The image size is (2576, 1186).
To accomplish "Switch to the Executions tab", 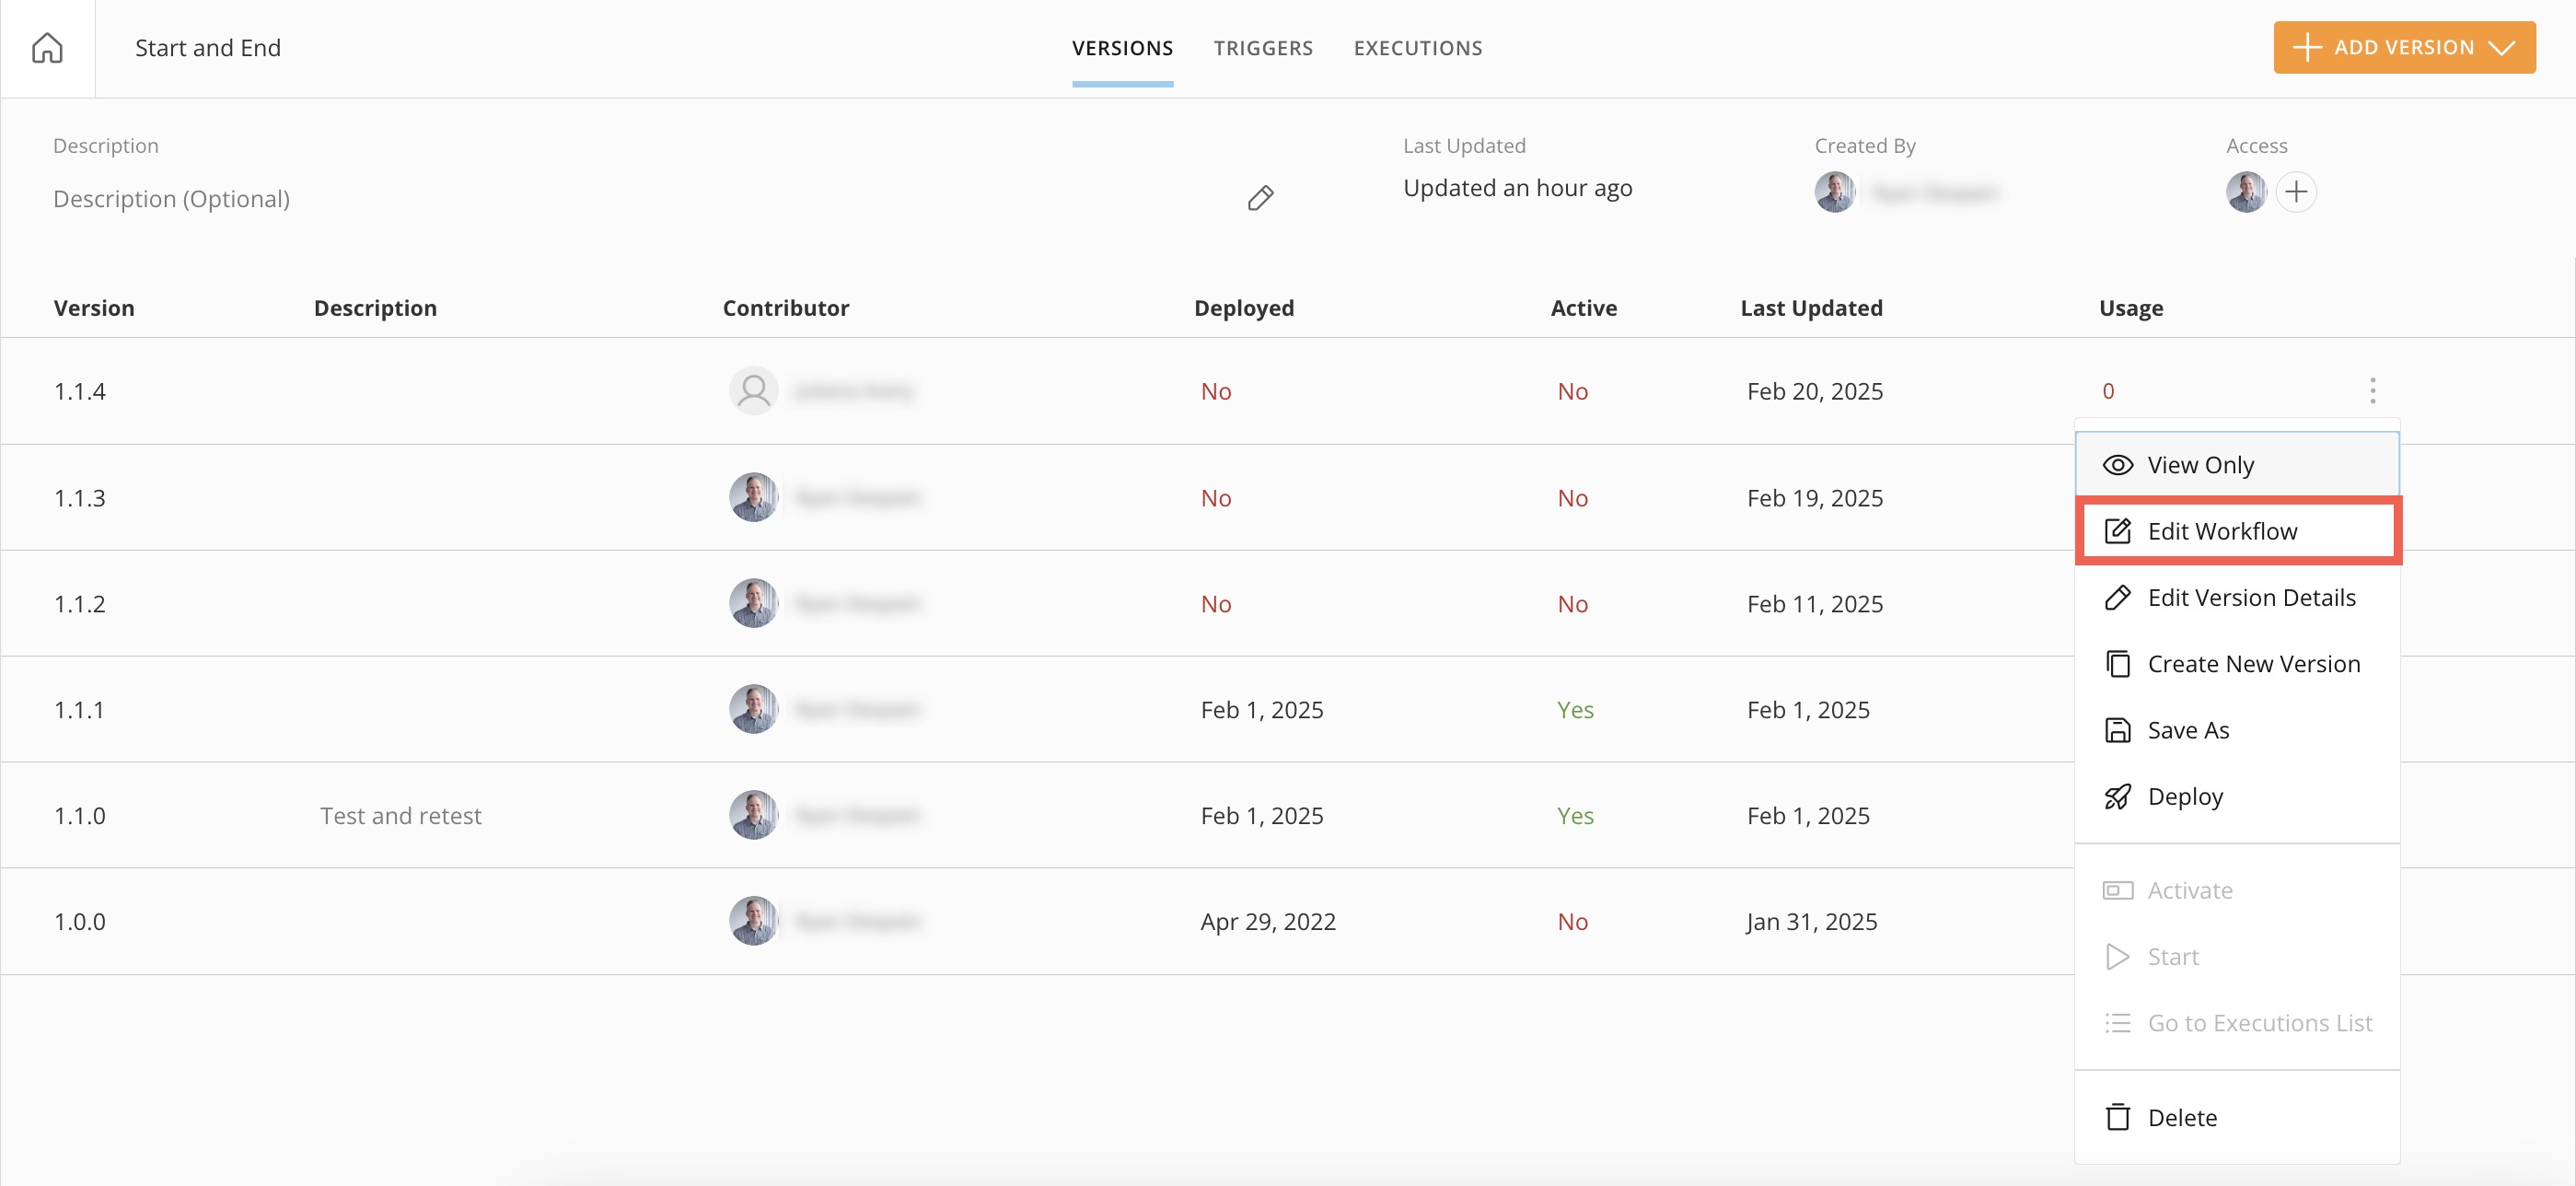I will point(1417,48).
